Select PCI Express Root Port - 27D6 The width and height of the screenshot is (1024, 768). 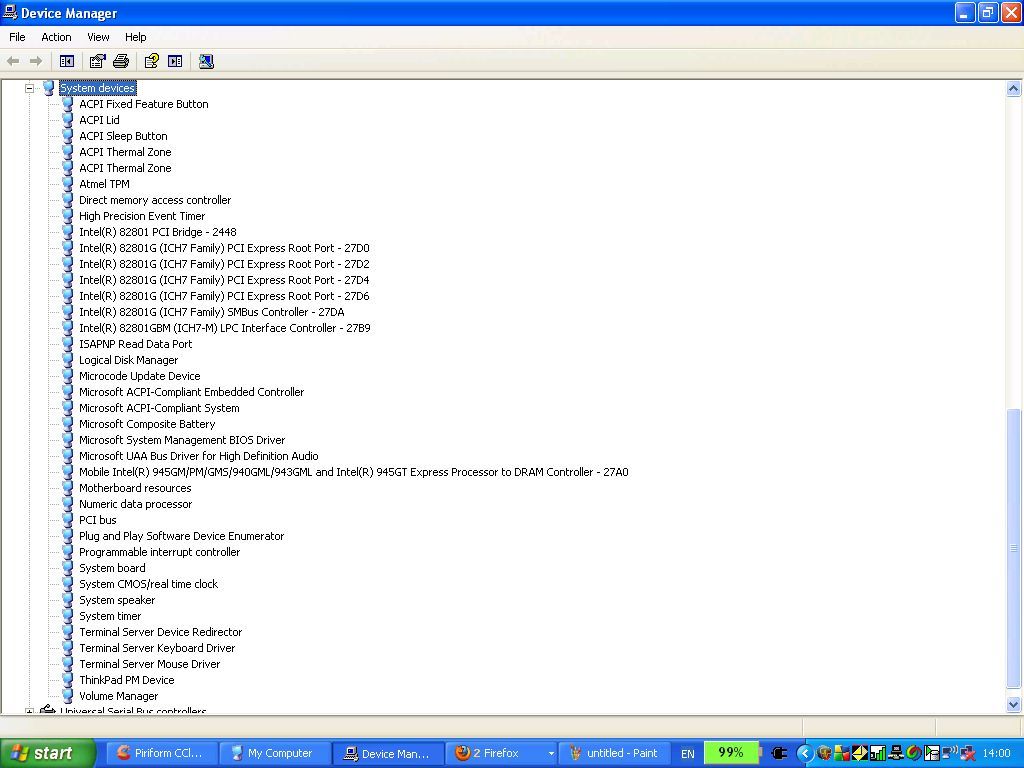point(224,296)
